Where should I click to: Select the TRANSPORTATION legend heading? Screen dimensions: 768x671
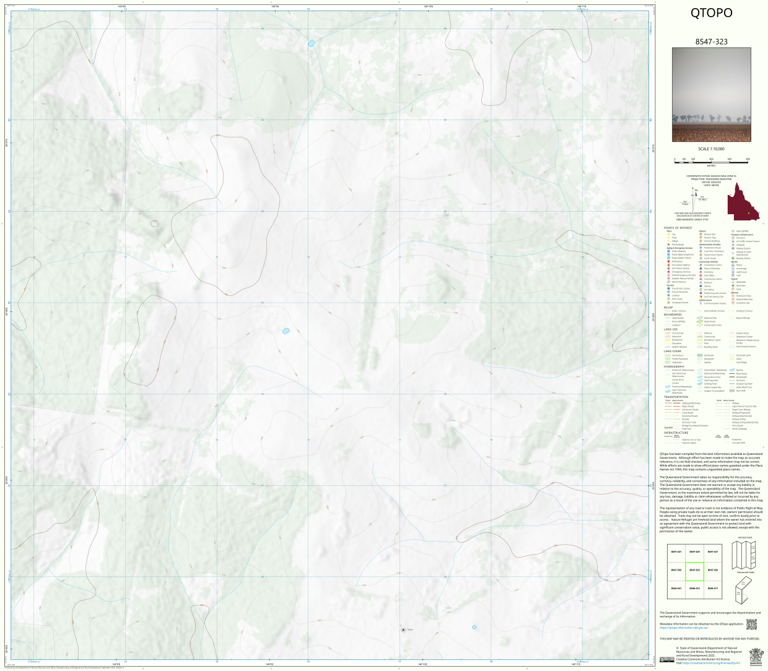[676, 397]
